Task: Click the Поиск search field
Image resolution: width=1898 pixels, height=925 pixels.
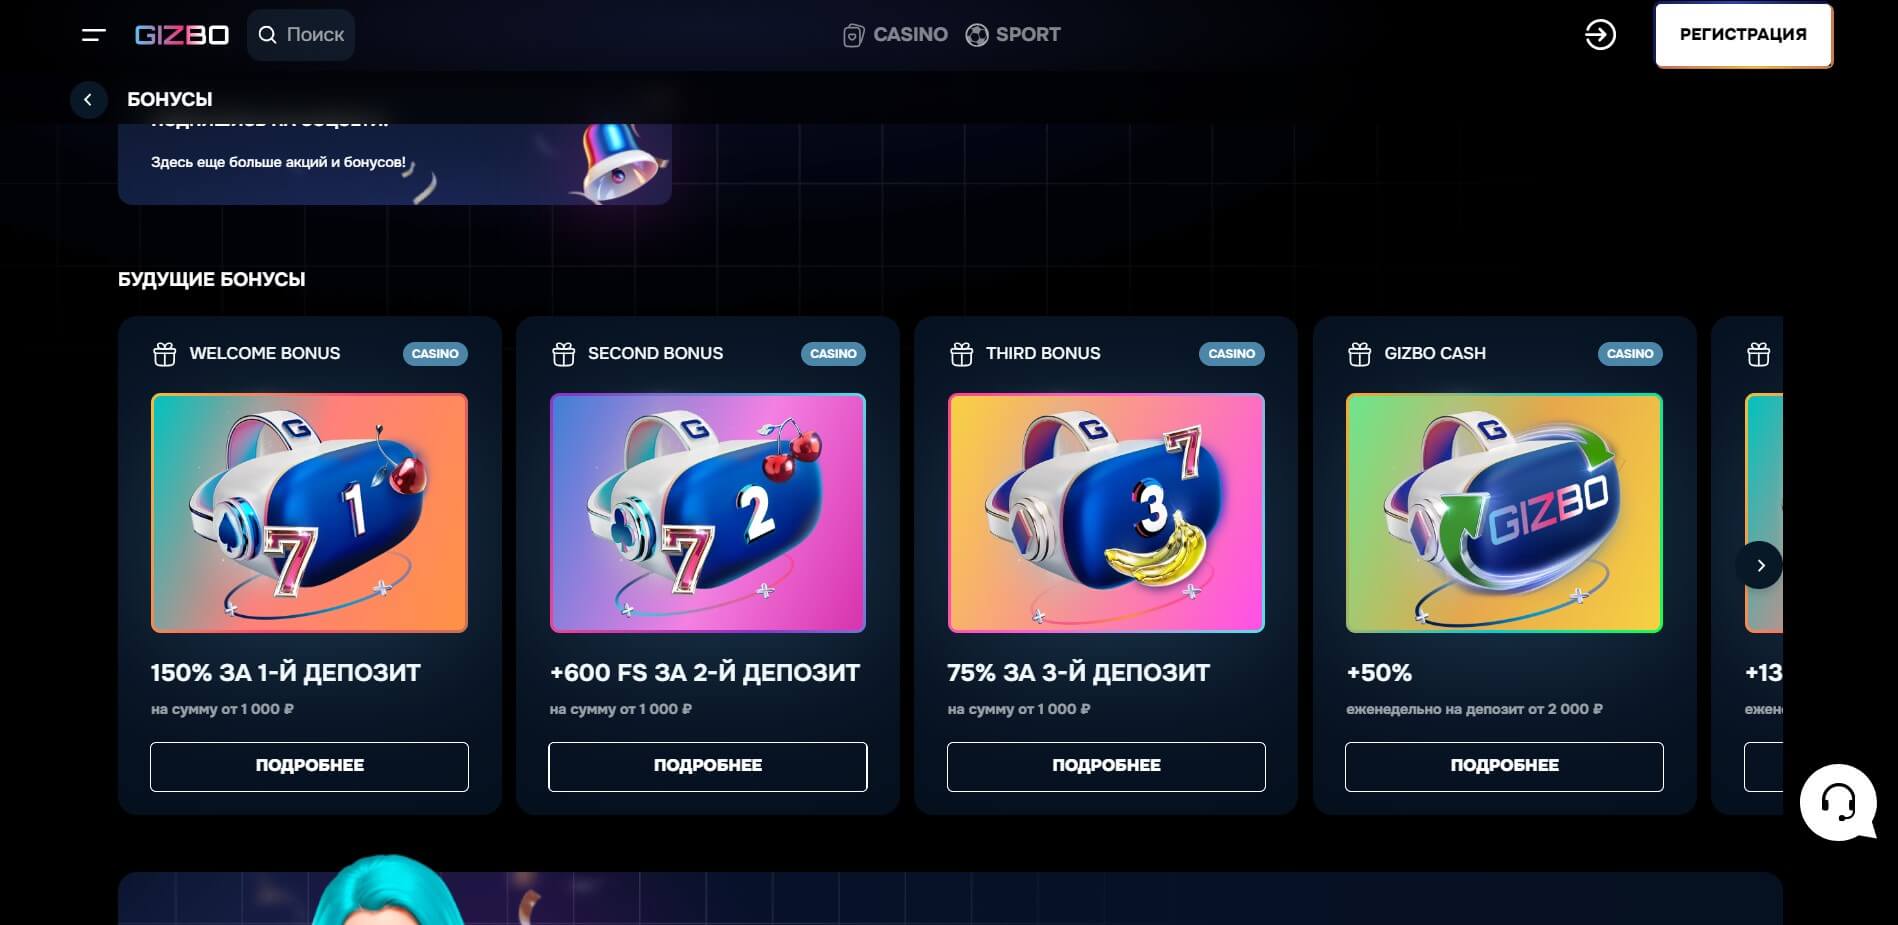Action: [x=301, y=35]
